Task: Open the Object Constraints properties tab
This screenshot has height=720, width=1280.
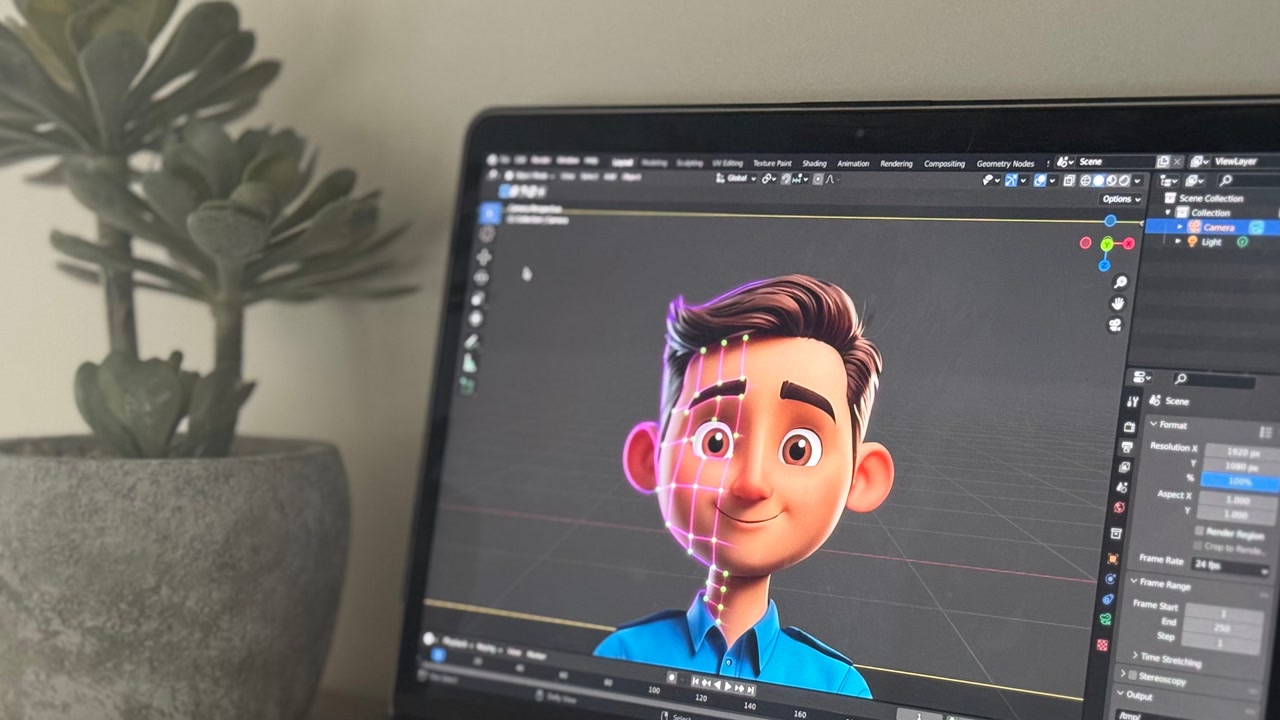Action: click(1108, 599)
